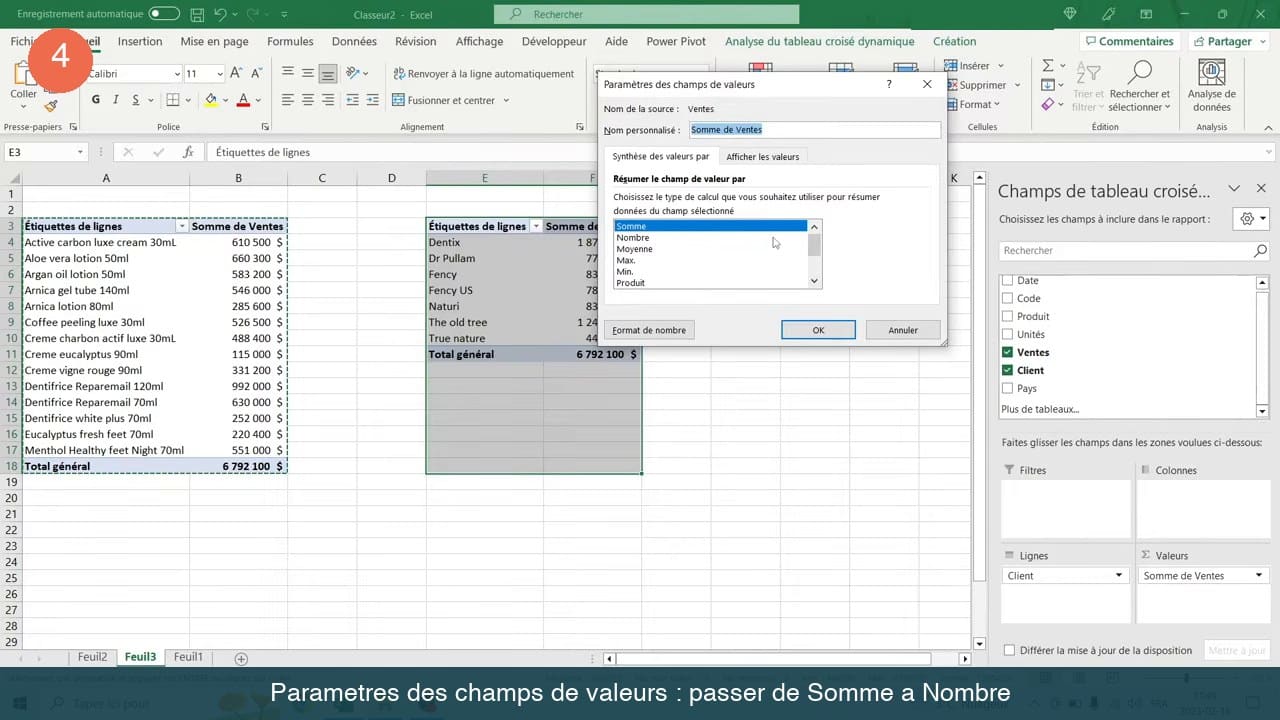Check the Date field checkbox
Screen dimensions: 1280x720
(x=1007, y=281)
